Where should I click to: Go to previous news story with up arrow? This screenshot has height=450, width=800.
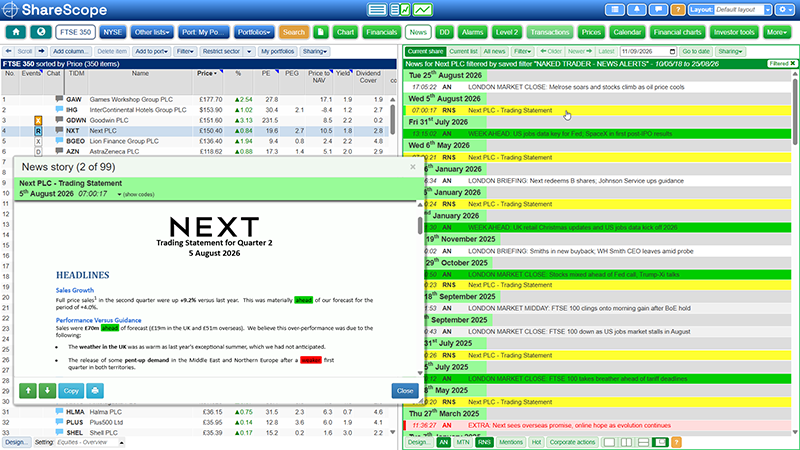[28, 391]
